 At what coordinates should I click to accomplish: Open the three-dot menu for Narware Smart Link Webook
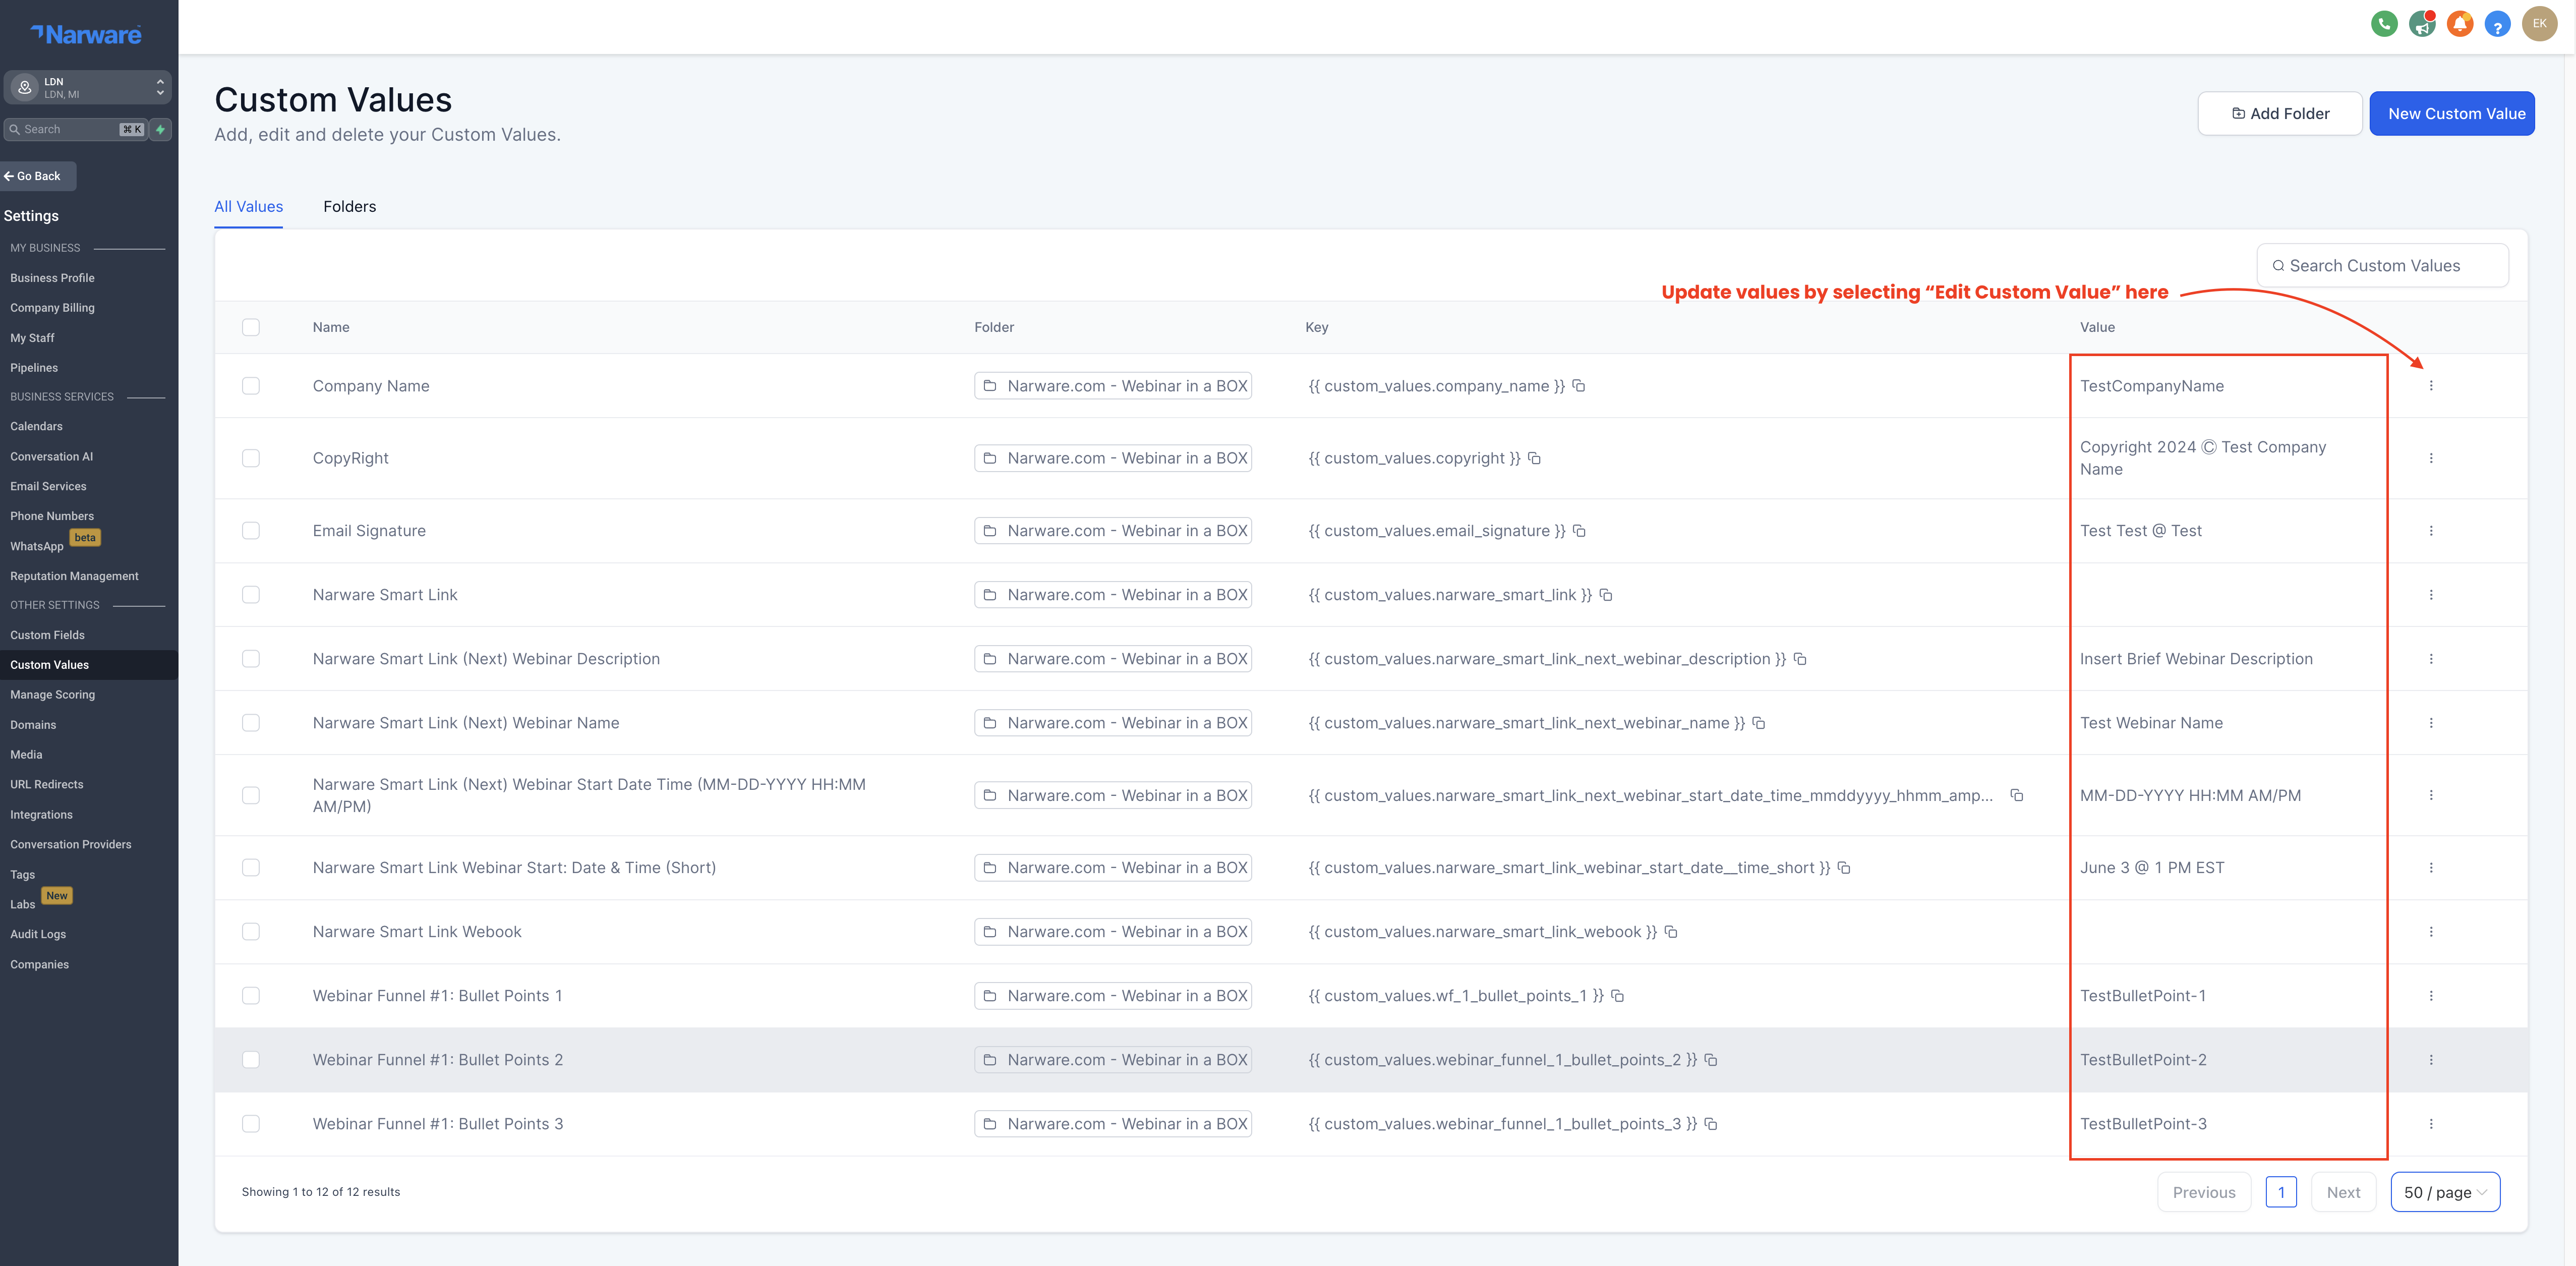(2431, 932)
